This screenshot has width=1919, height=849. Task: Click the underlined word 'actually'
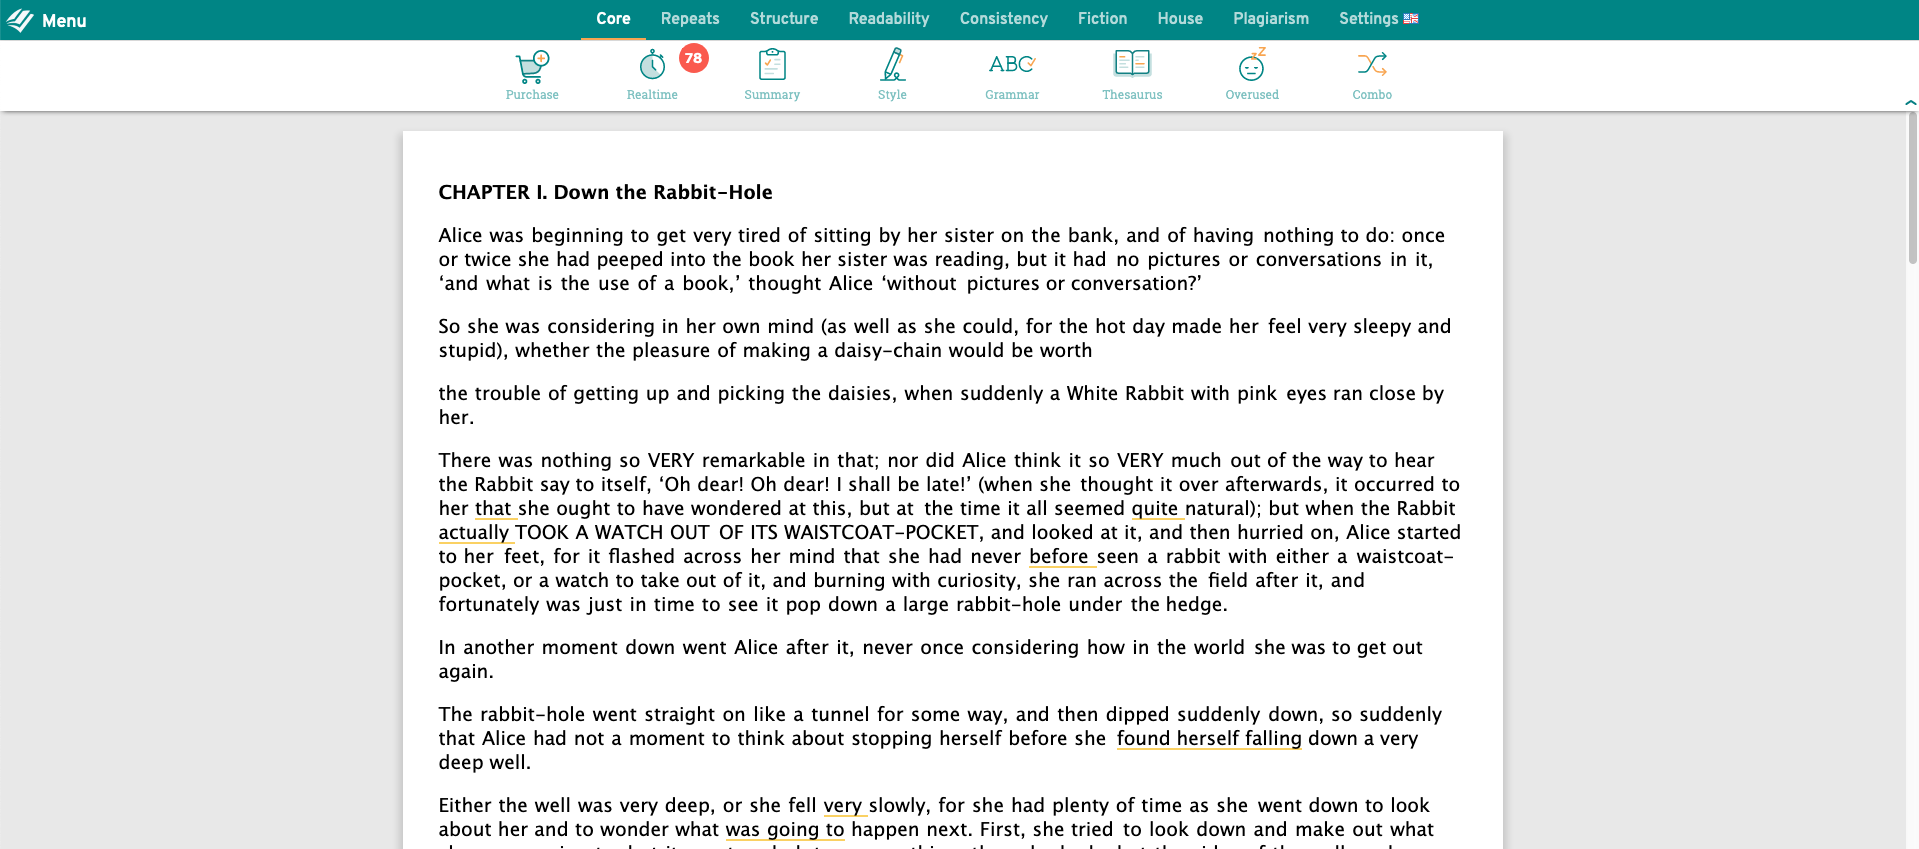tap(474, 533)
